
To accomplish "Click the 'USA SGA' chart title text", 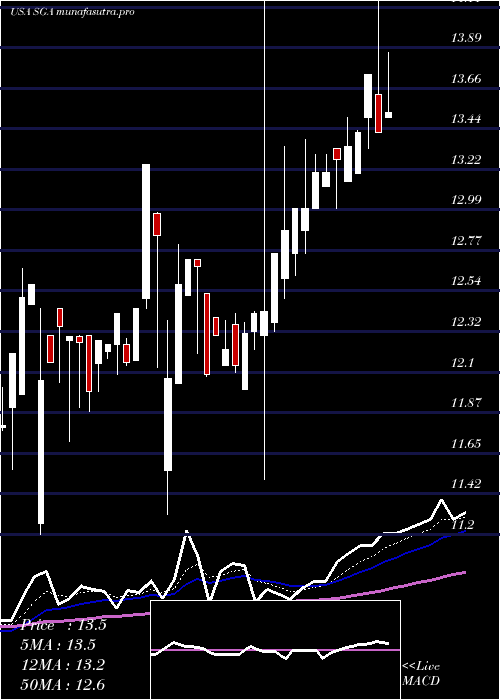I will point(32,12).
